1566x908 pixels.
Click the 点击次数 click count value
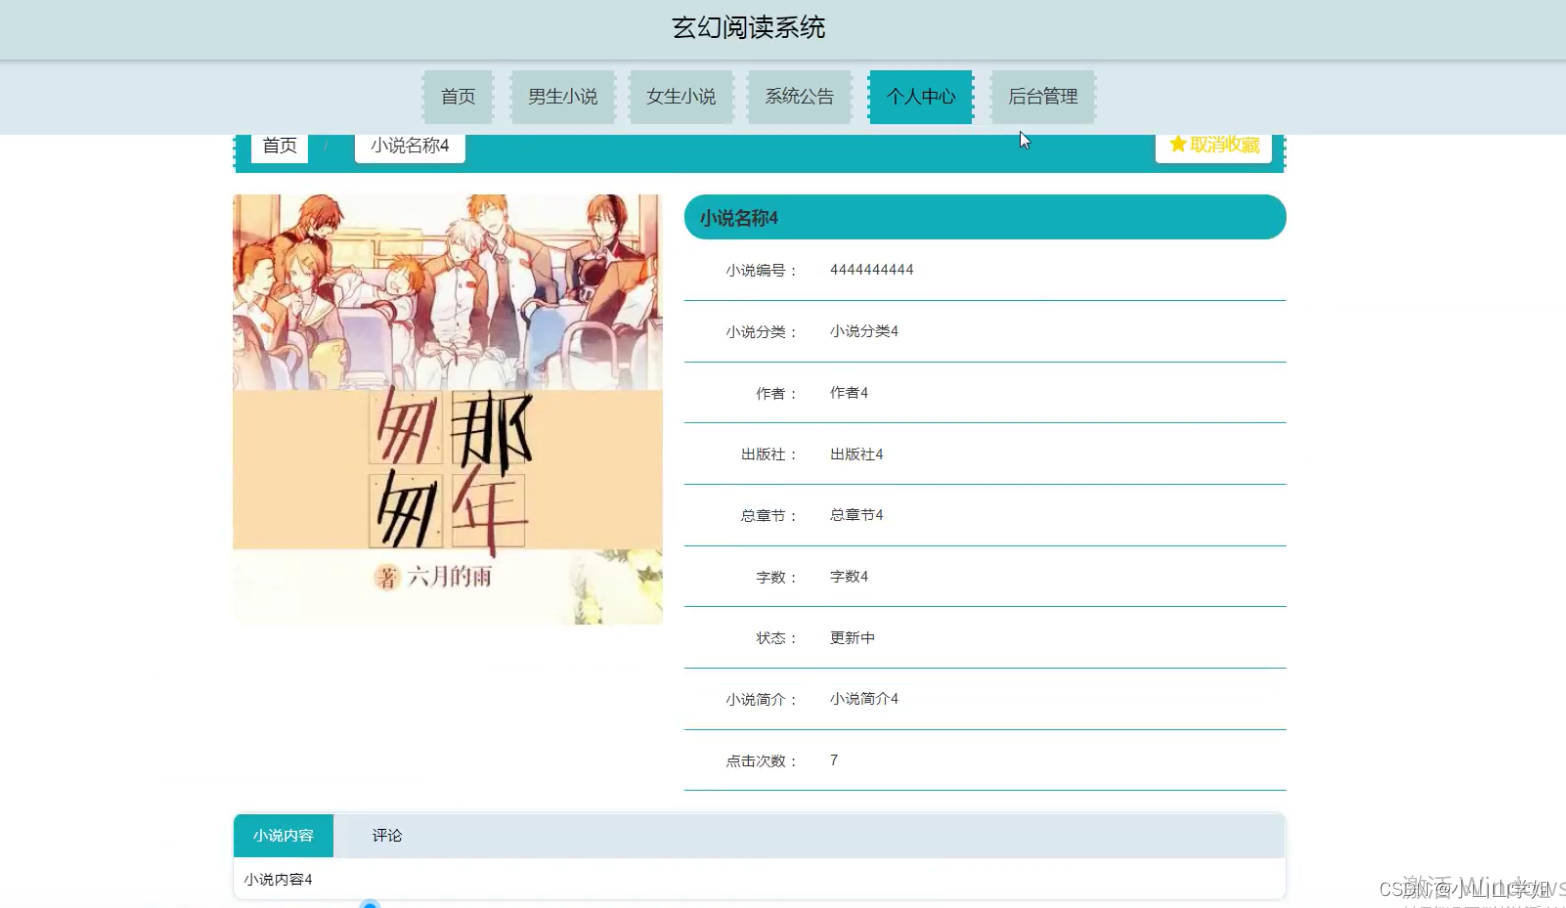[833, 760]
